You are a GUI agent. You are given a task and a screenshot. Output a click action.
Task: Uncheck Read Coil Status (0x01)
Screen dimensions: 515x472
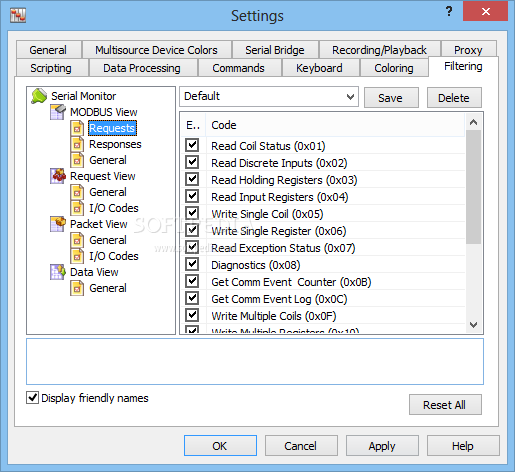[192, 145]
